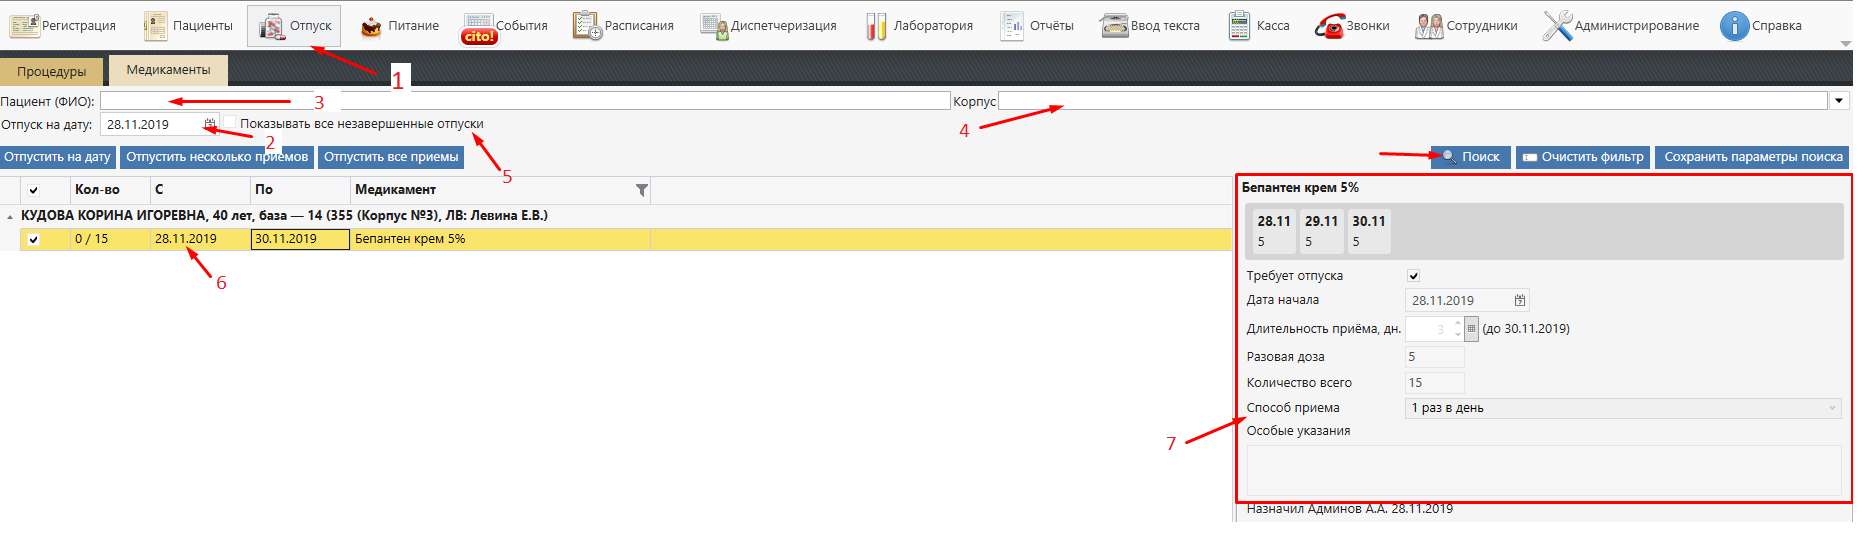
Task: Click the Очистить фильтр button
Action: tap(1582, 157)
